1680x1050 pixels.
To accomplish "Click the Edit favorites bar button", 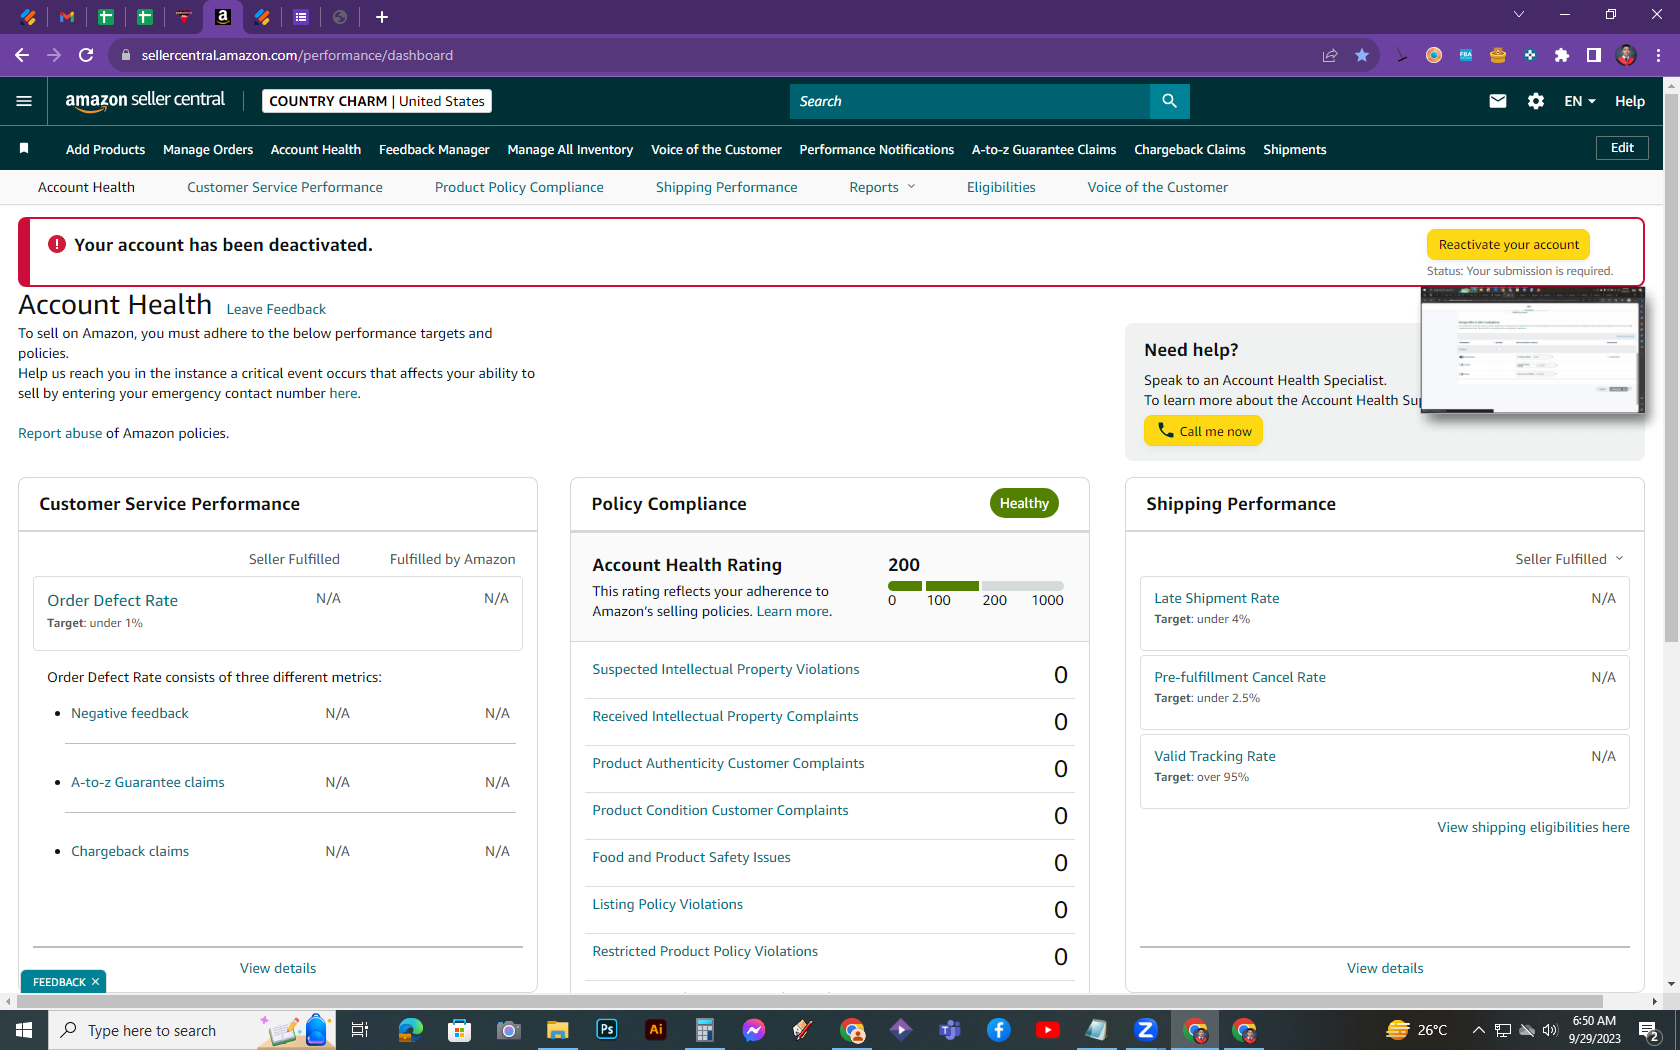I will point(1622,148).
